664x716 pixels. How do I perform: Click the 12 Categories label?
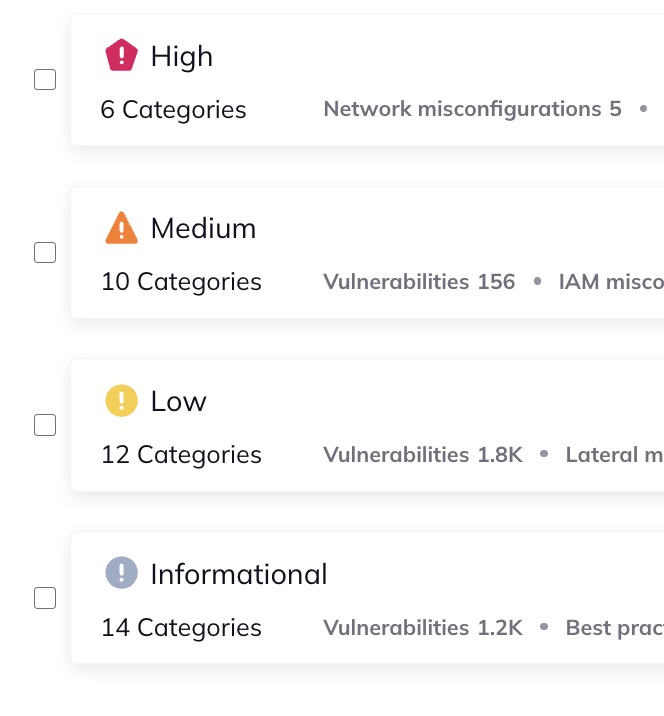(181, 455)
